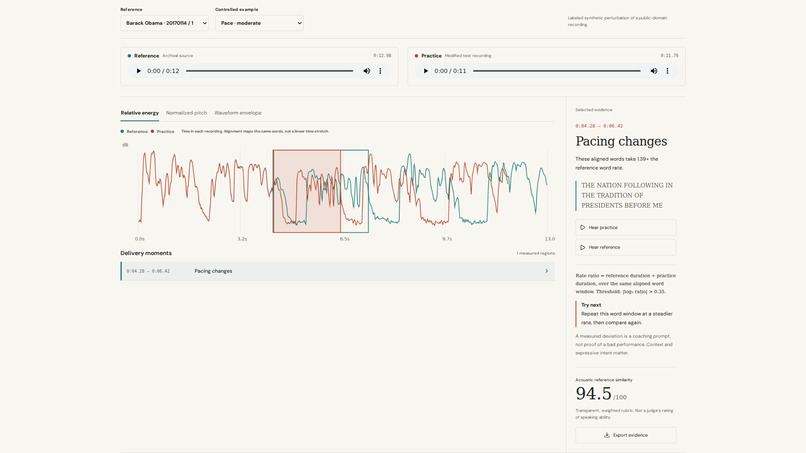
Task: Click the 0:12.98 Reference duration label
Action: tap(382, 56)
